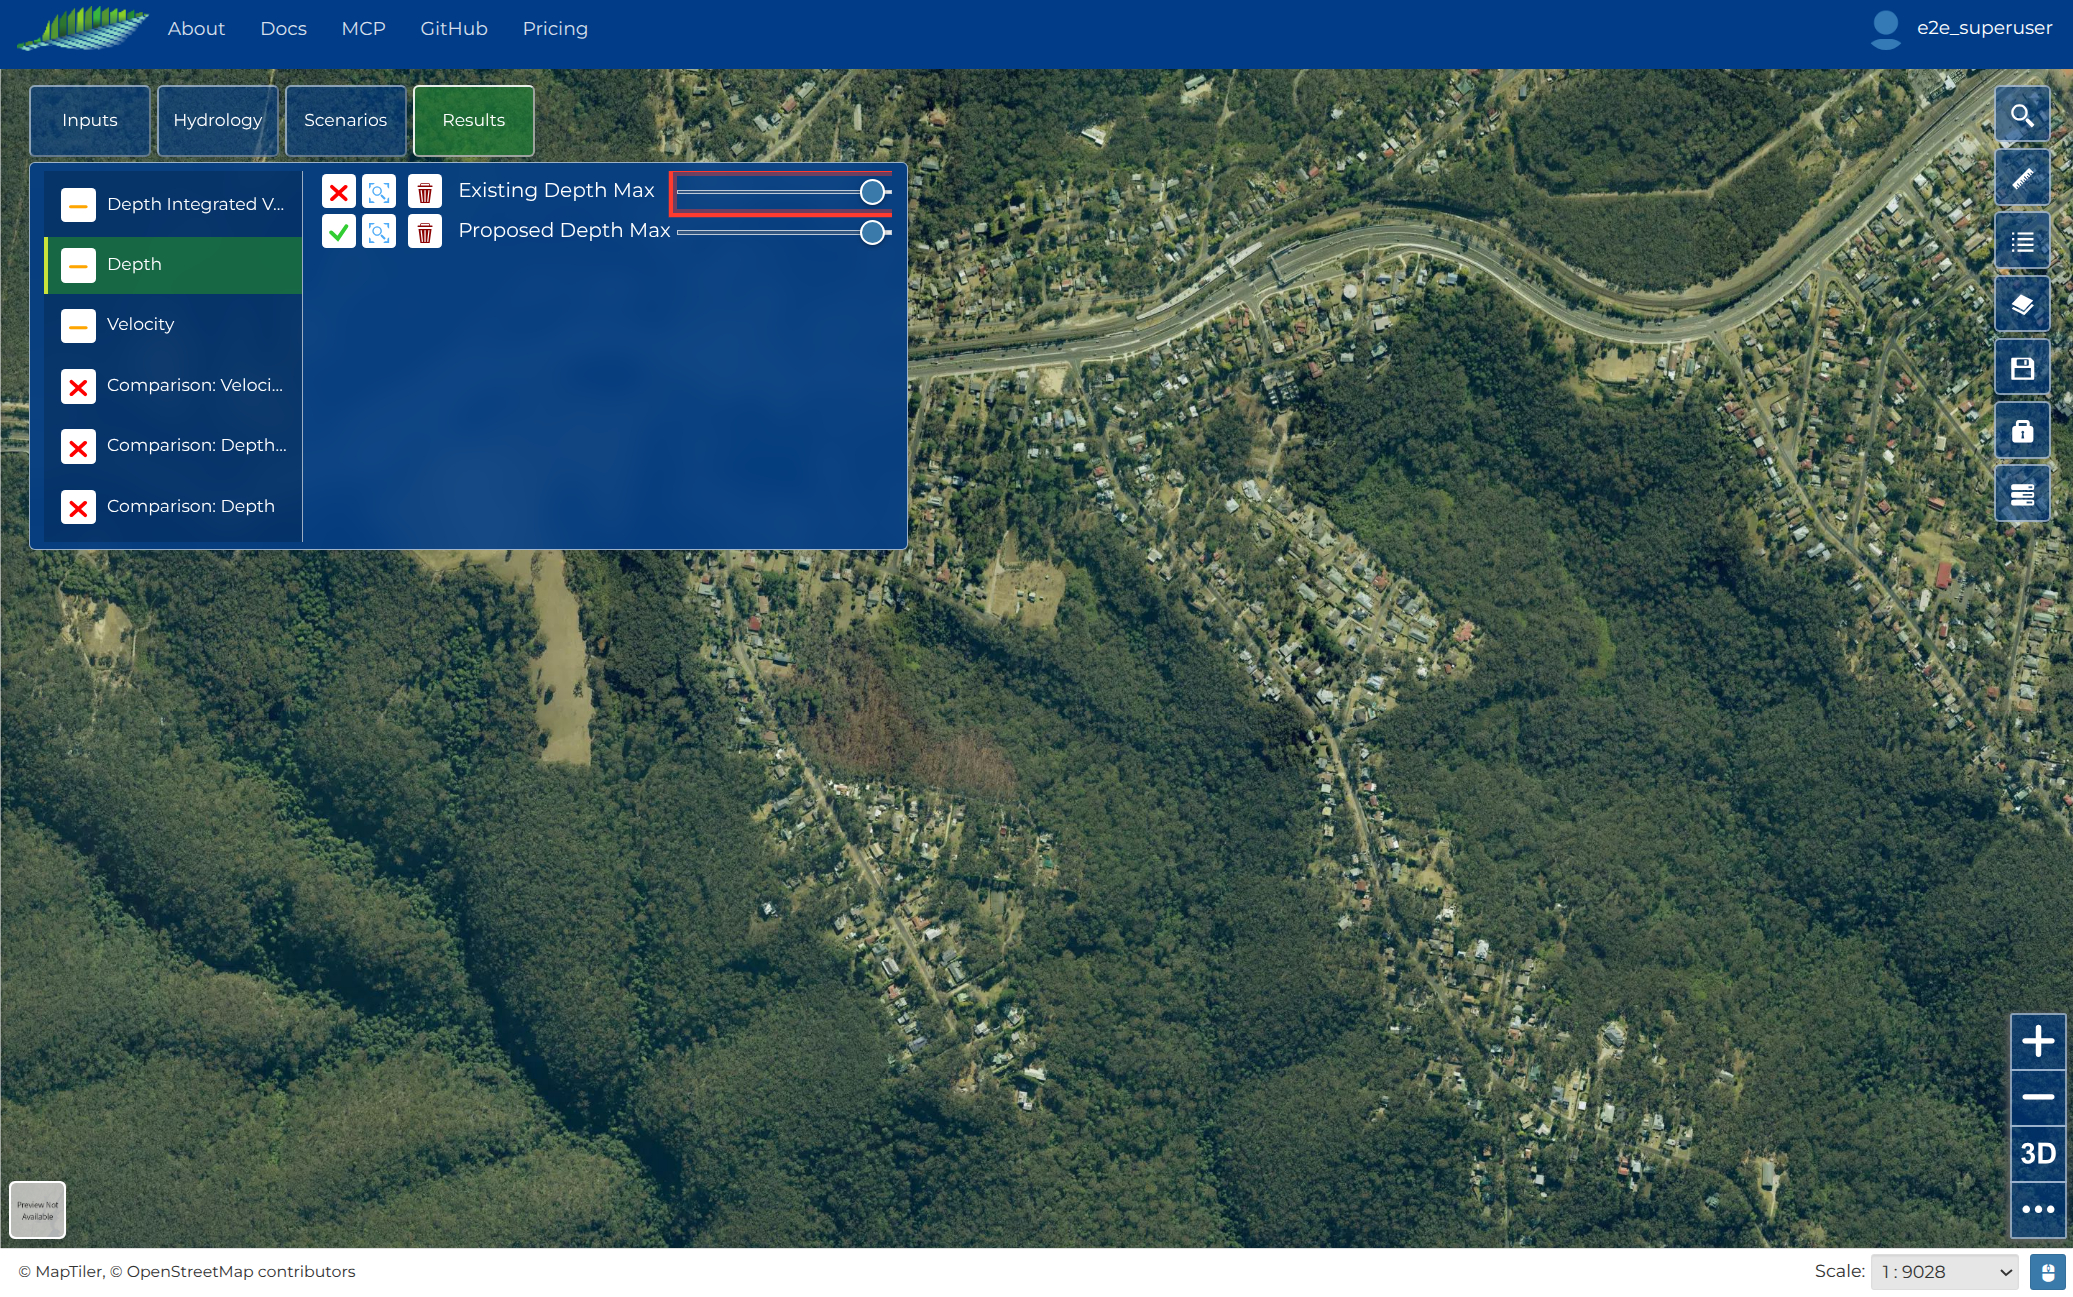Toggle Comparison: Depth... visibility box
2073x1297 pixels.
[78, 447]
